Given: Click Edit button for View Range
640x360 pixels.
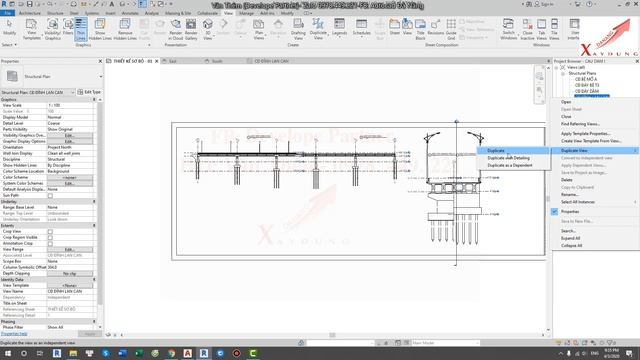Looking at the screenshot, I should click(x=70, y=249).
